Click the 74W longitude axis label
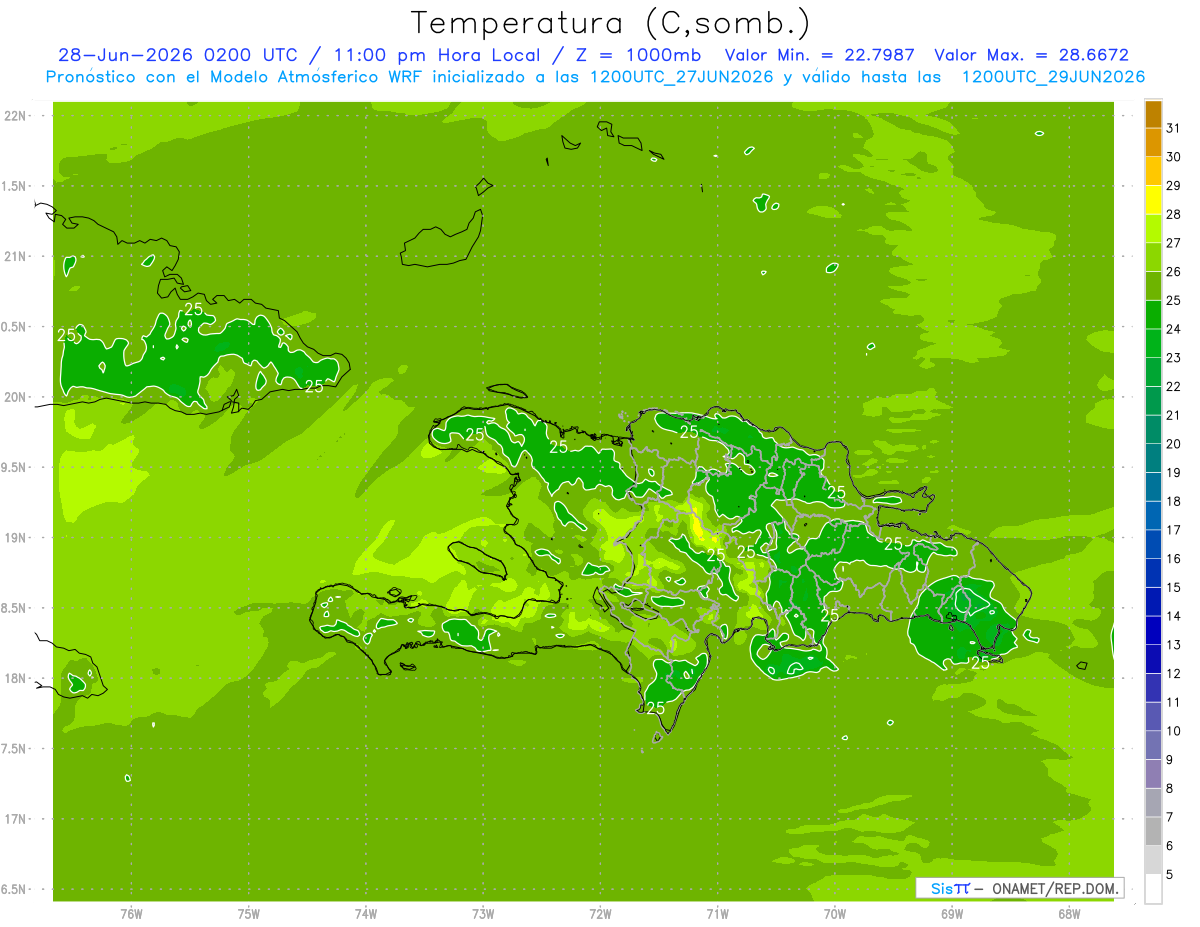This screenshot has width=1200, height=927. 366,914
